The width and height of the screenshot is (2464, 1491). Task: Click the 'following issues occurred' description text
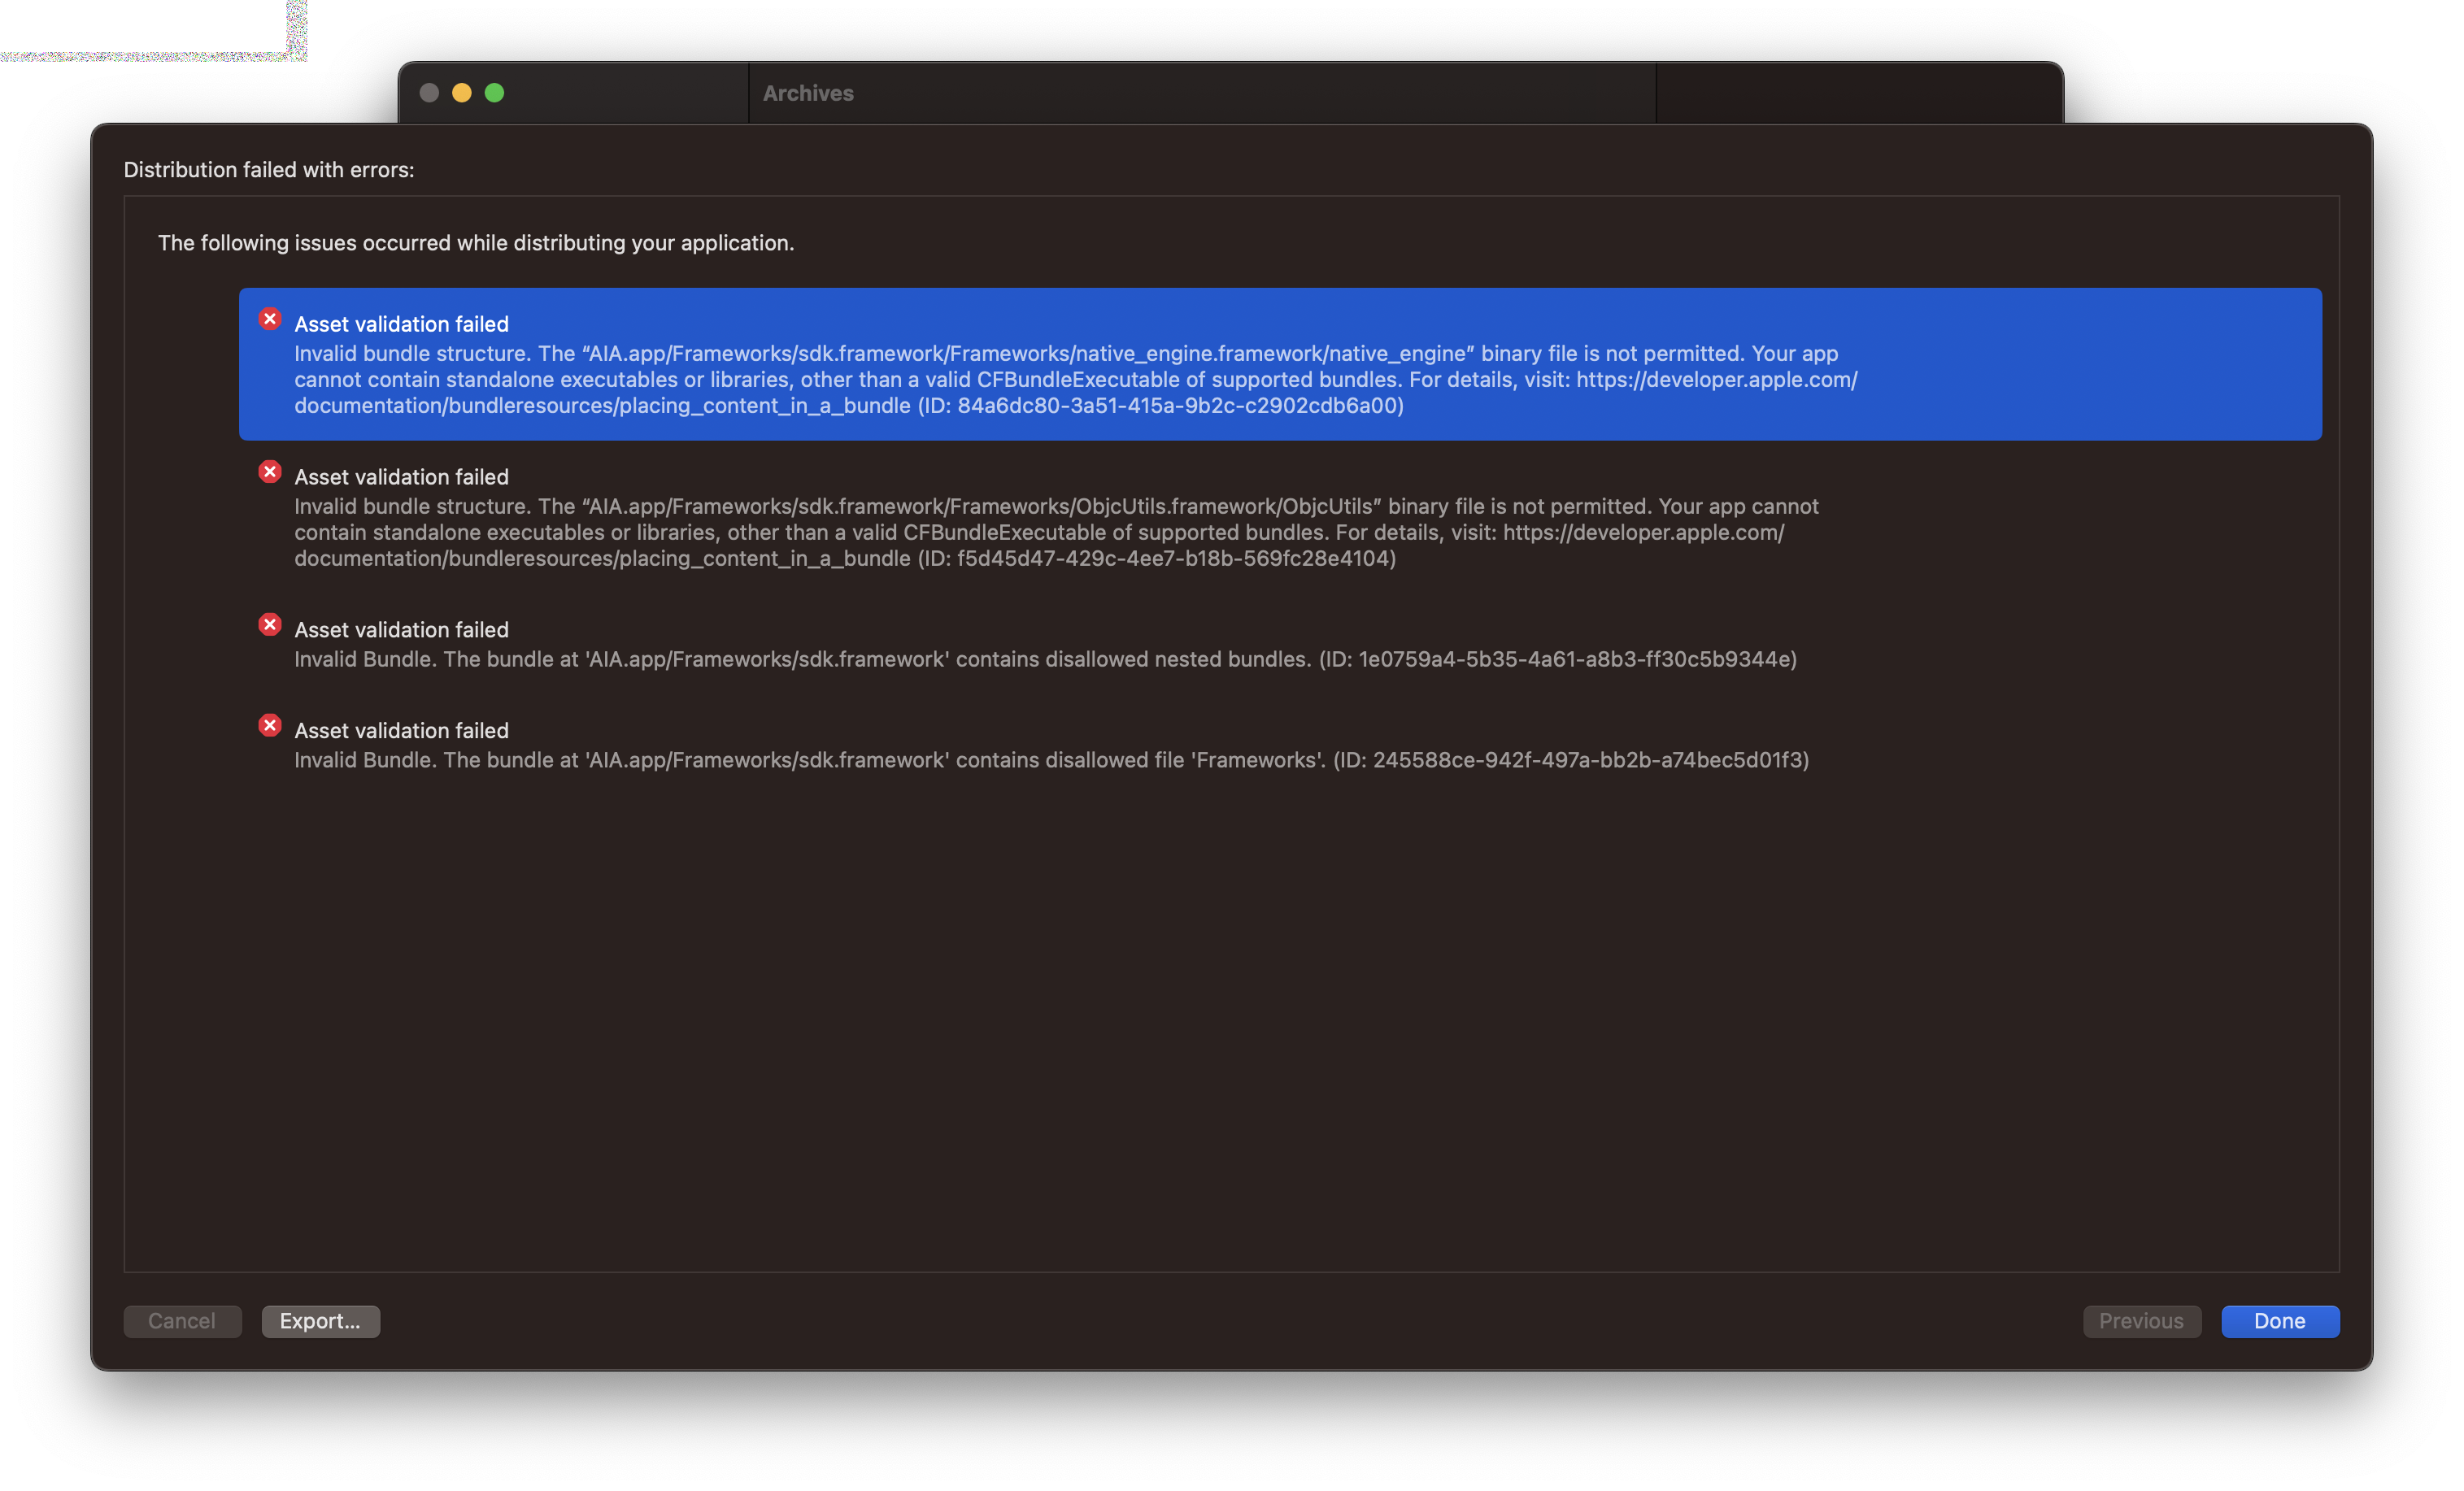click(476, 243)
